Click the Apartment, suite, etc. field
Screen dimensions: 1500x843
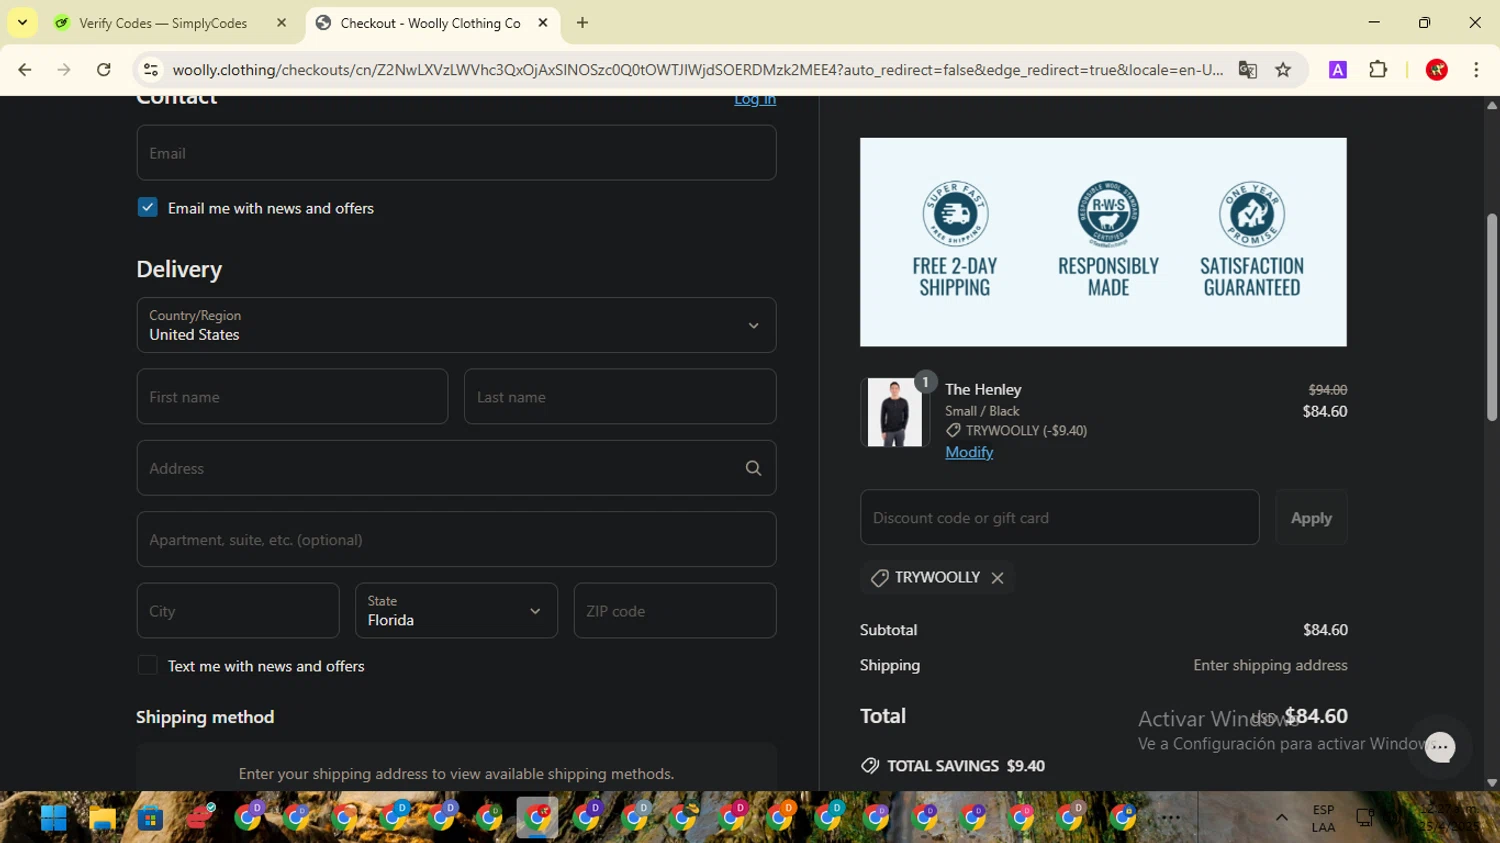[x=456, y=539]
